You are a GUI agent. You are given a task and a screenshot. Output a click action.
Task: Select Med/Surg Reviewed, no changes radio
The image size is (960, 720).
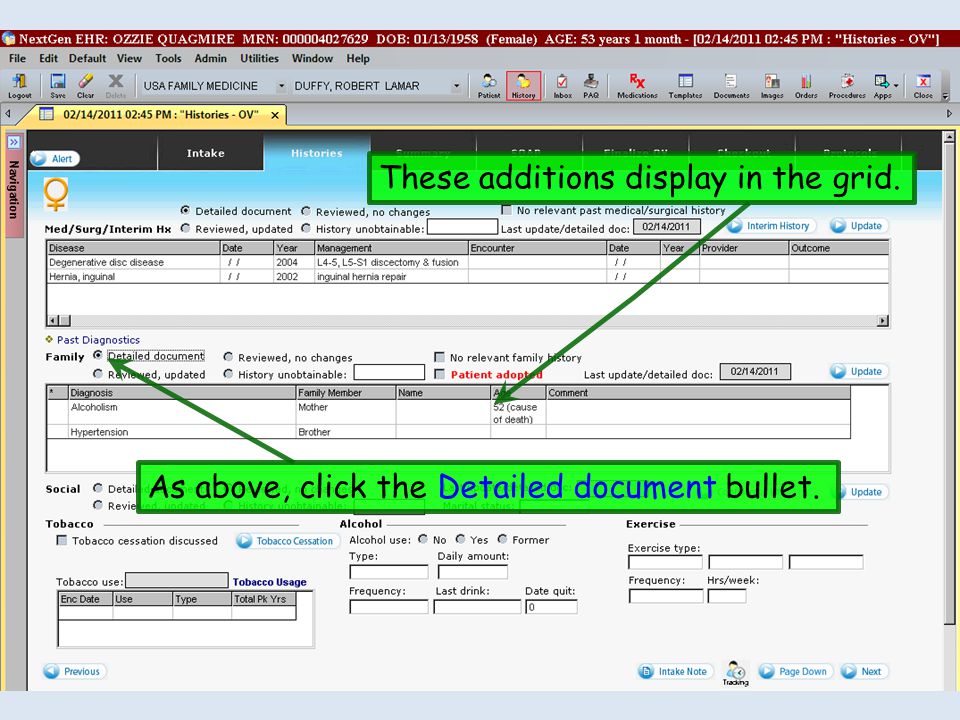coord(306,211)
